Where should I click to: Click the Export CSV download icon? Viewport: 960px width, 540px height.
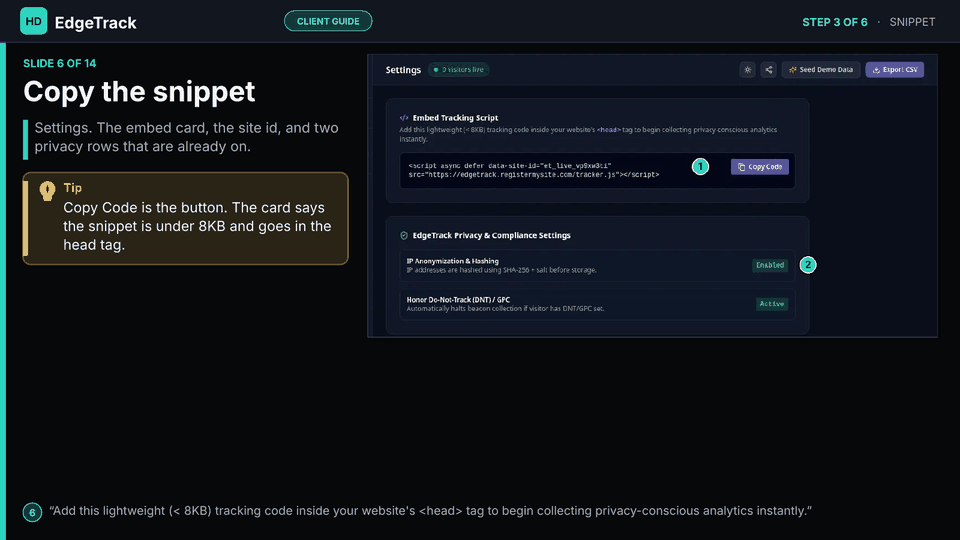pos(876,70)
